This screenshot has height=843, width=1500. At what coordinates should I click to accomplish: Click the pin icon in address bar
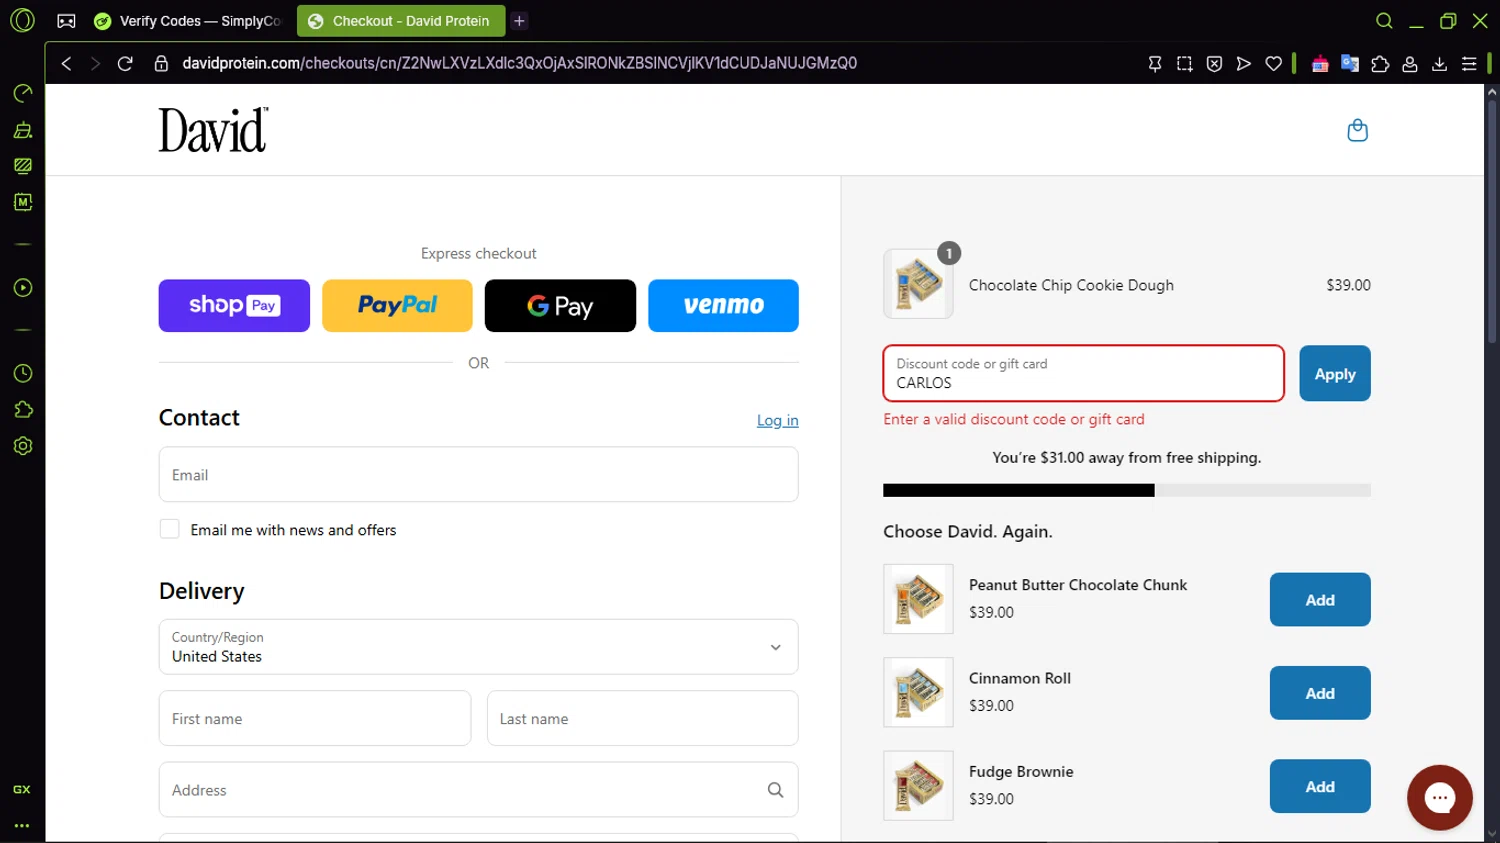tap(1155, 63)
